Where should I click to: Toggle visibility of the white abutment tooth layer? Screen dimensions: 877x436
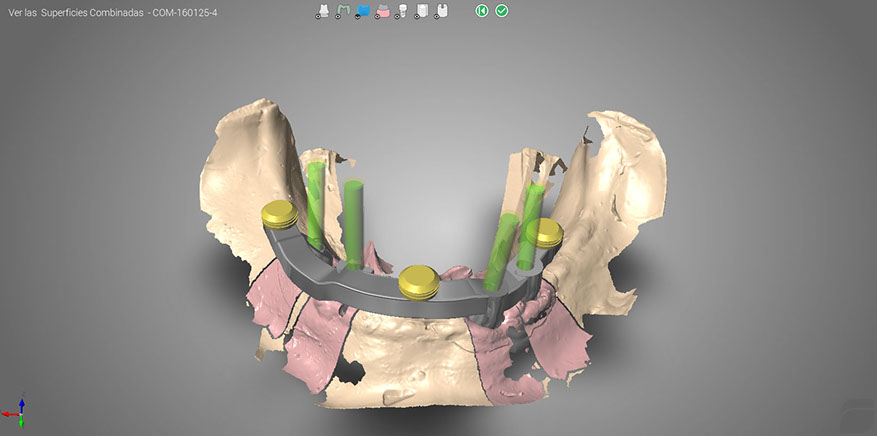[323, 11]
